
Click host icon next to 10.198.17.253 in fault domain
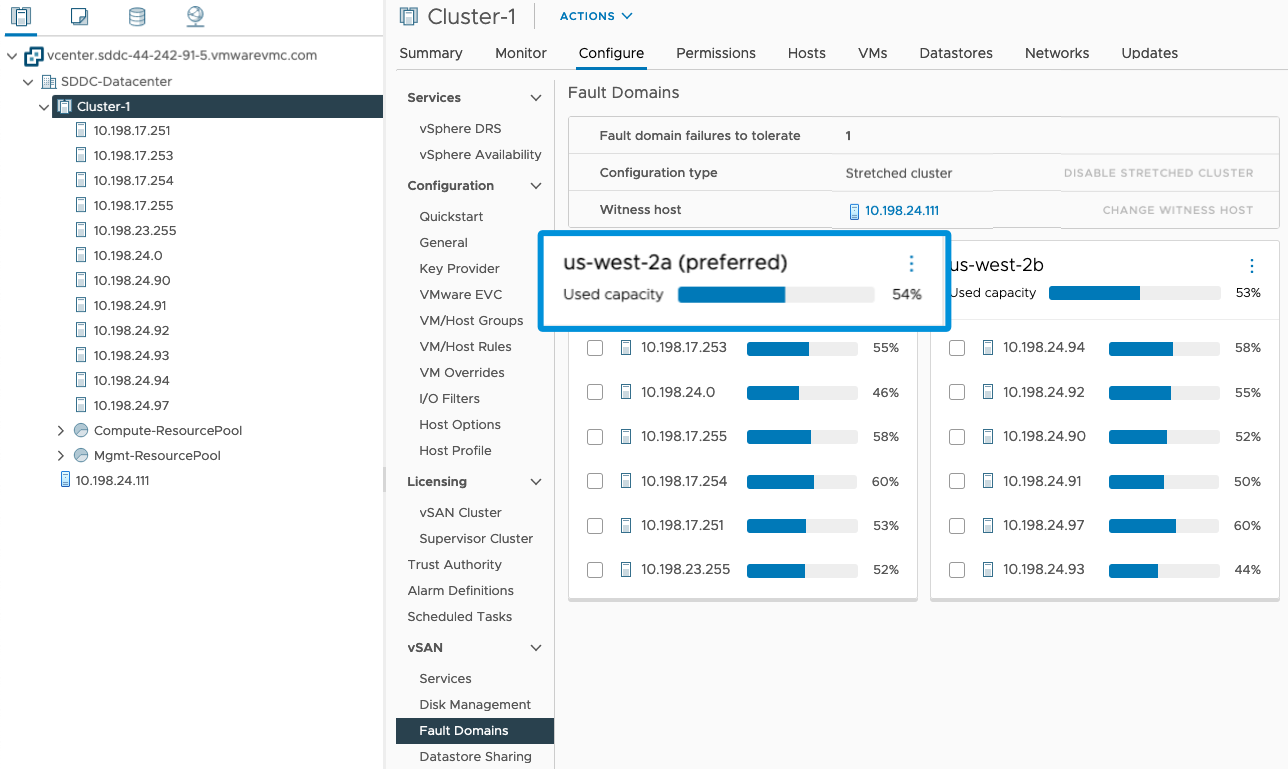pyautogui.click(x=626, y=348)
